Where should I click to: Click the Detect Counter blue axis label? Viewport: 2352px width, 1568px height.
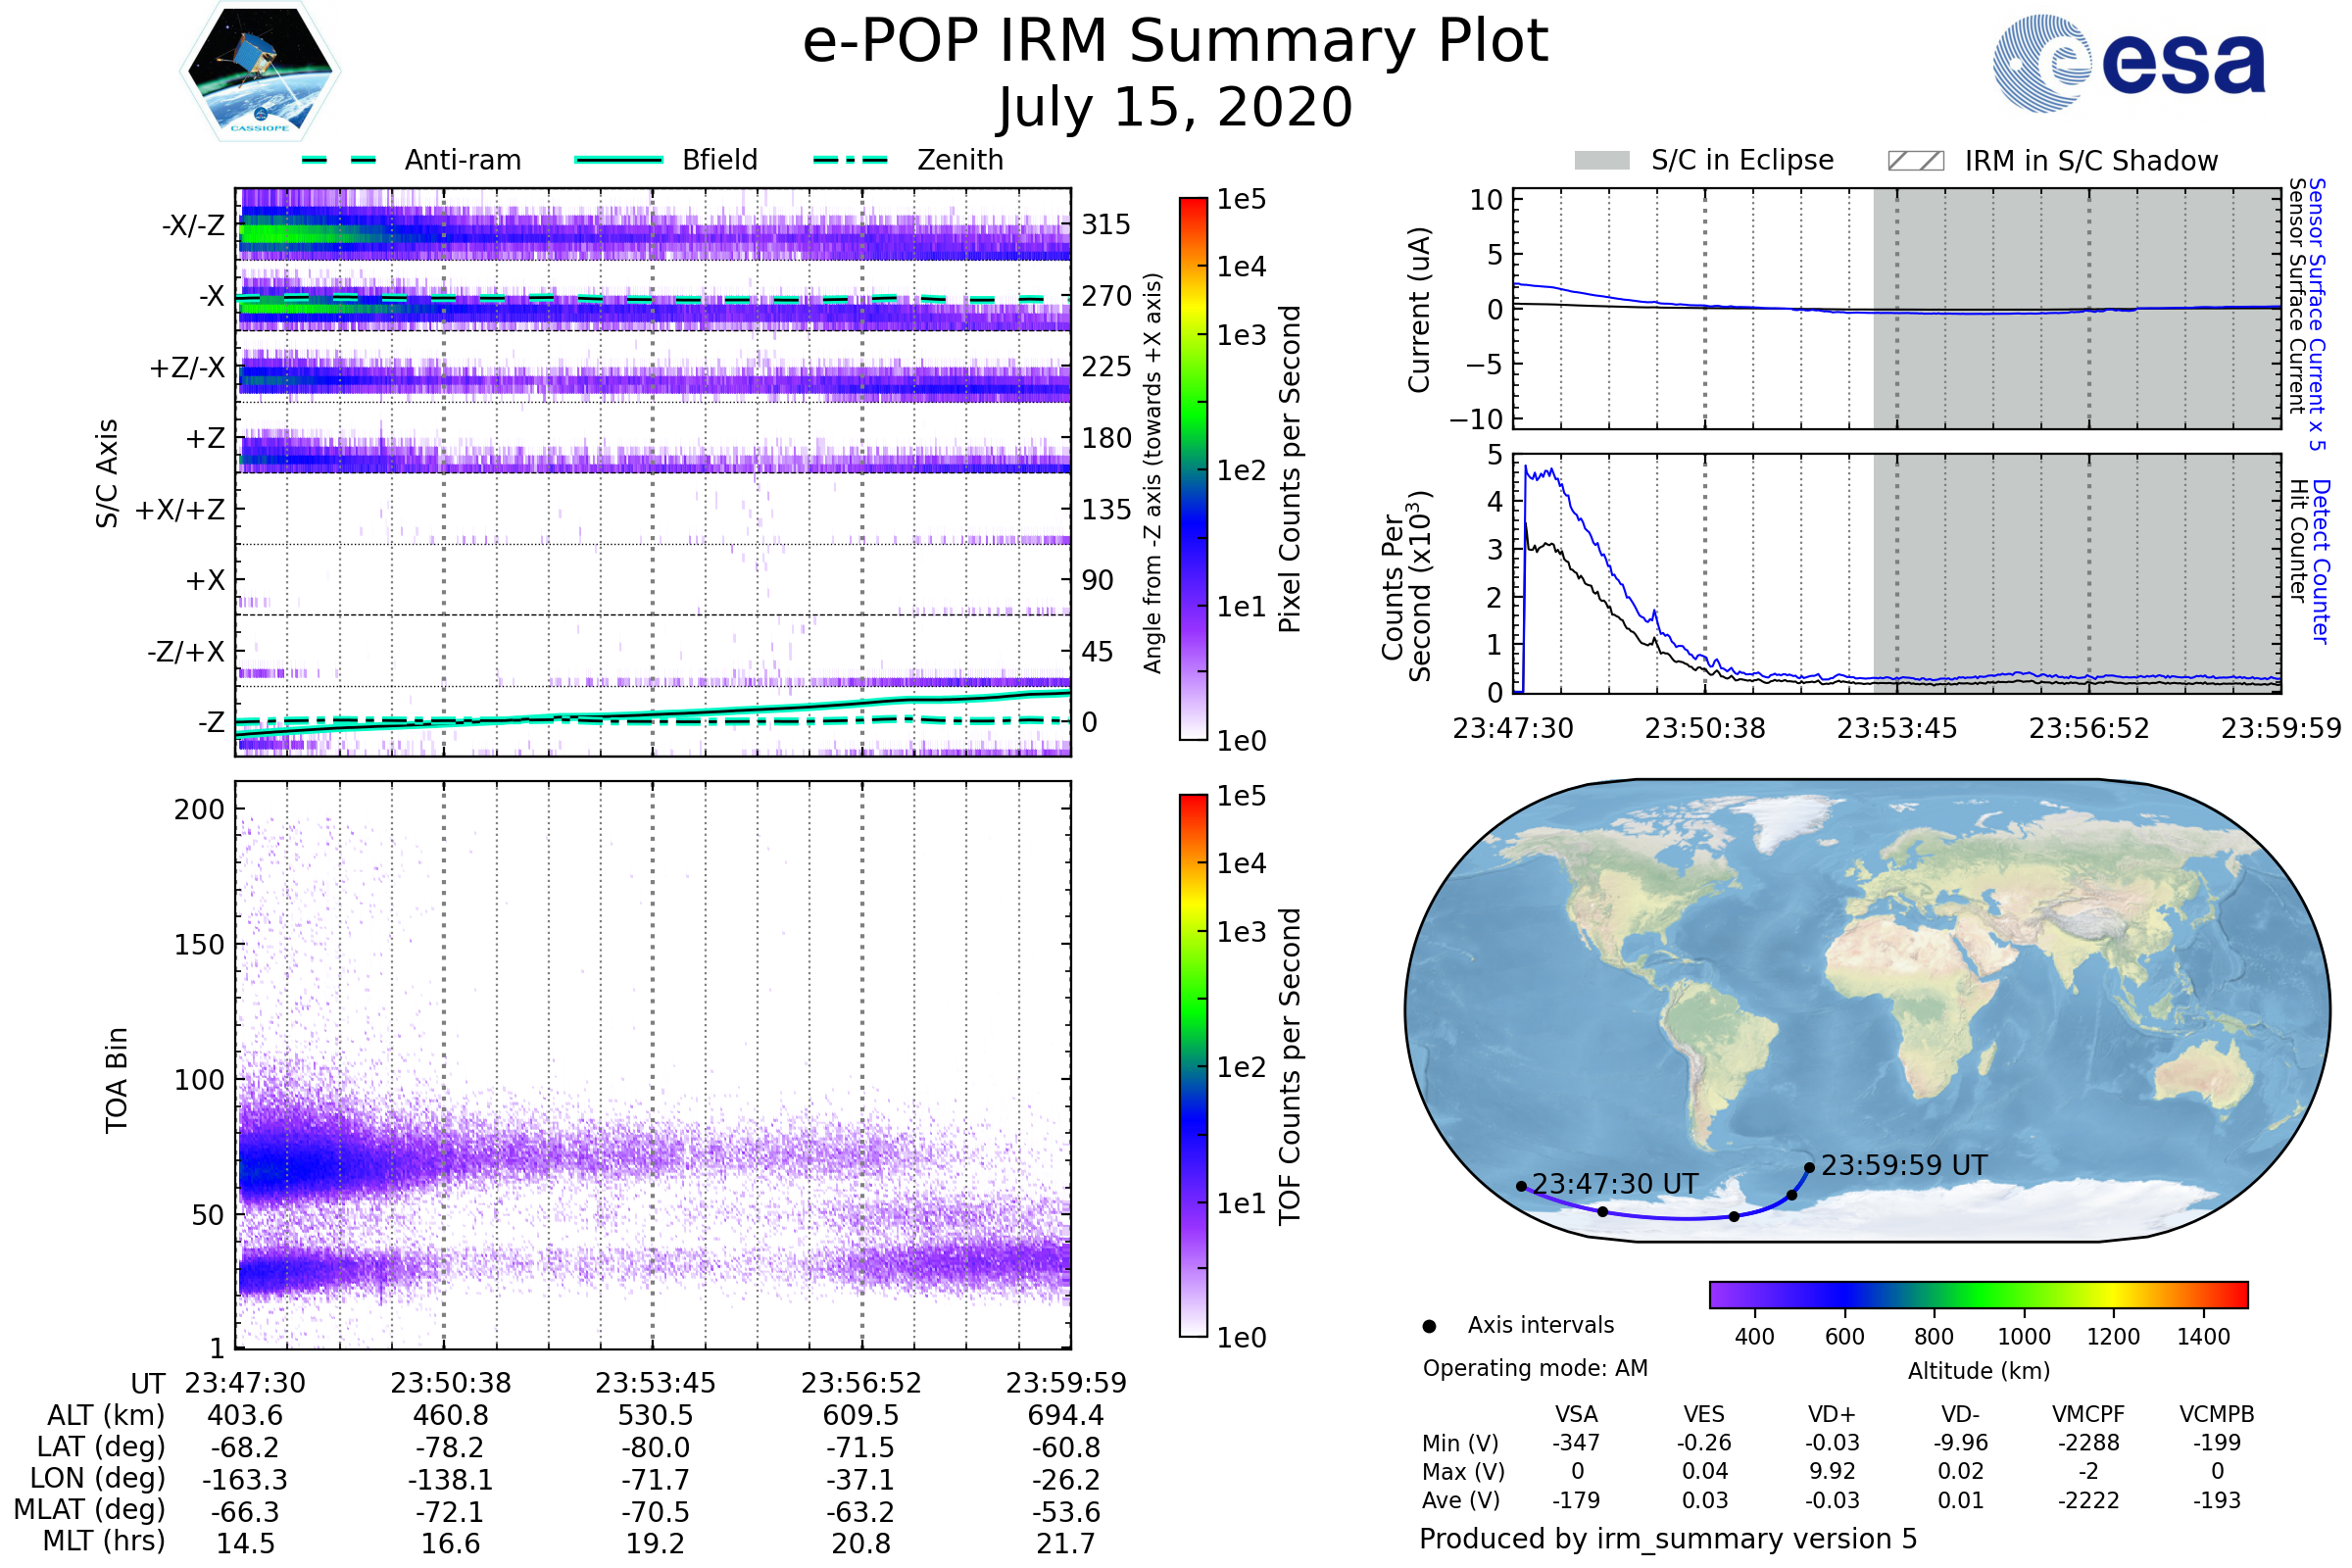click(x=2321, y=562)
